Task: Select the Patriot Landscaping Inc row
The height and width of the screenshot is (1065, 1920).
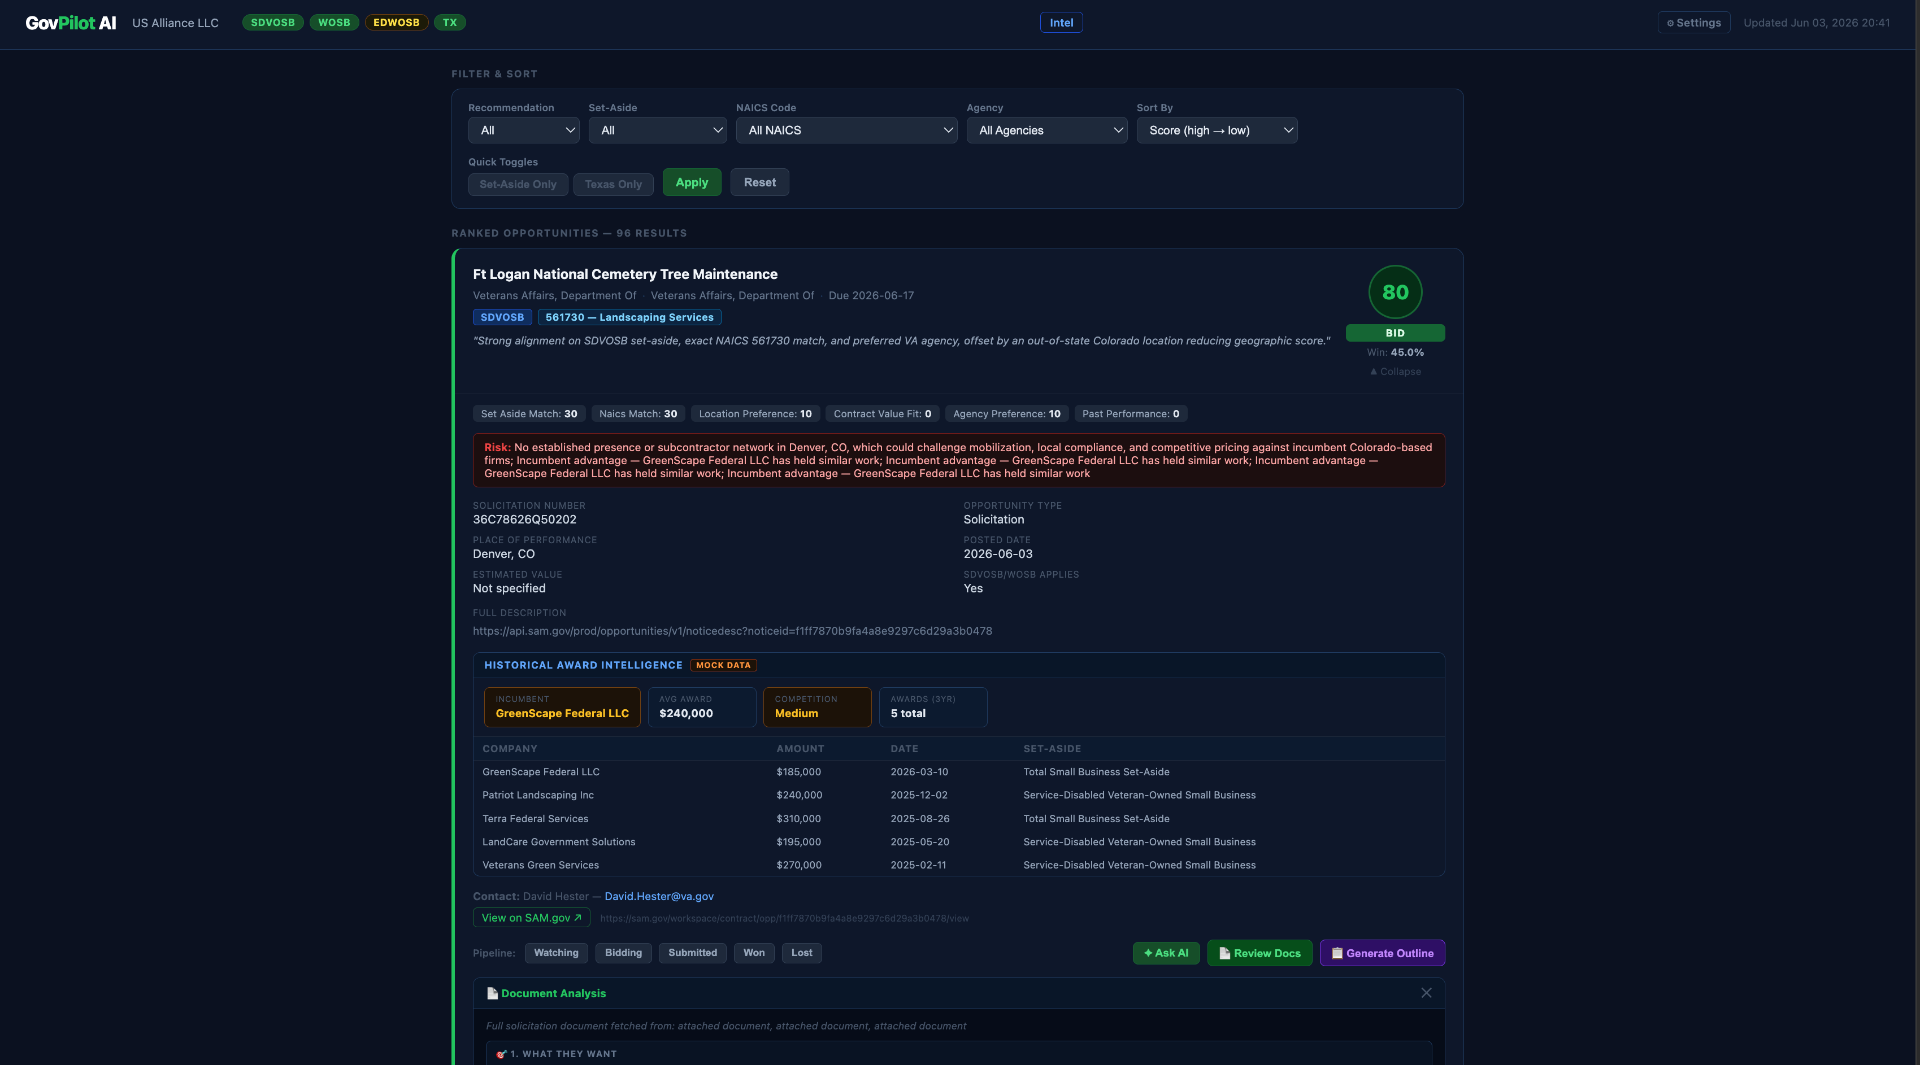Action: (959, 795)
